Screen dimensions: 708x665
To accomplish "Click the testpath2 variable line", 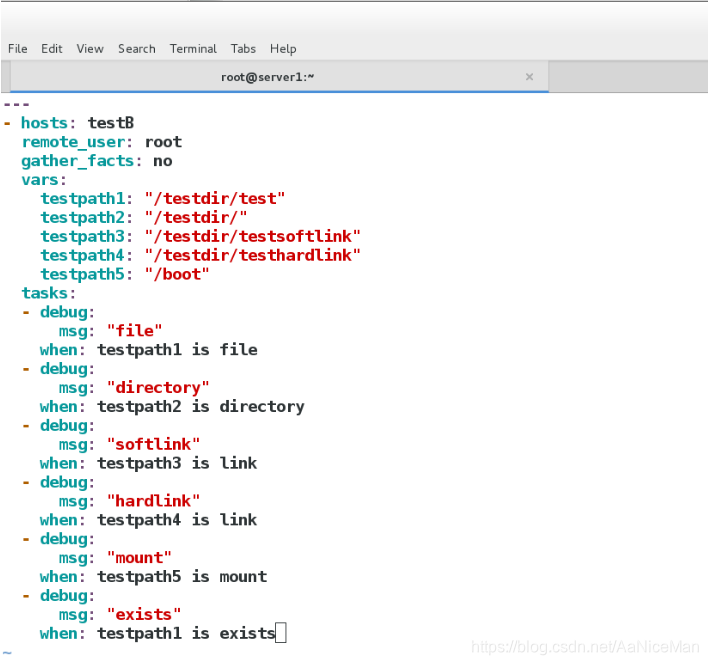I will 144,218.
